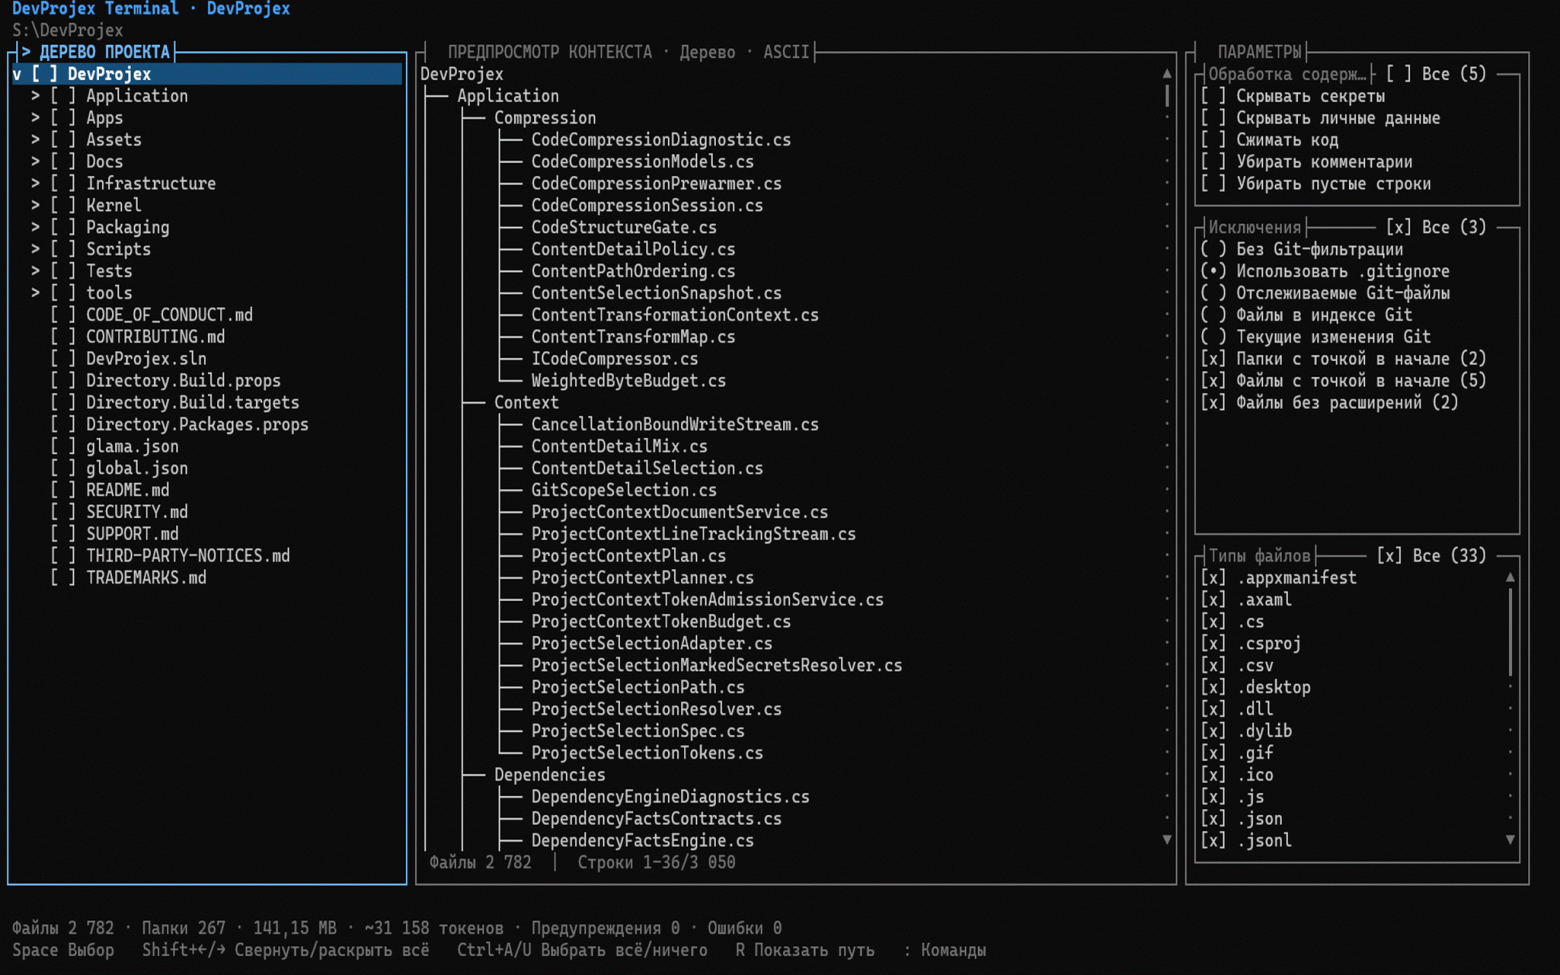This screenshot has height=975, width=1560.
Task: Check the box next to Assets folder
Action: 63,140
